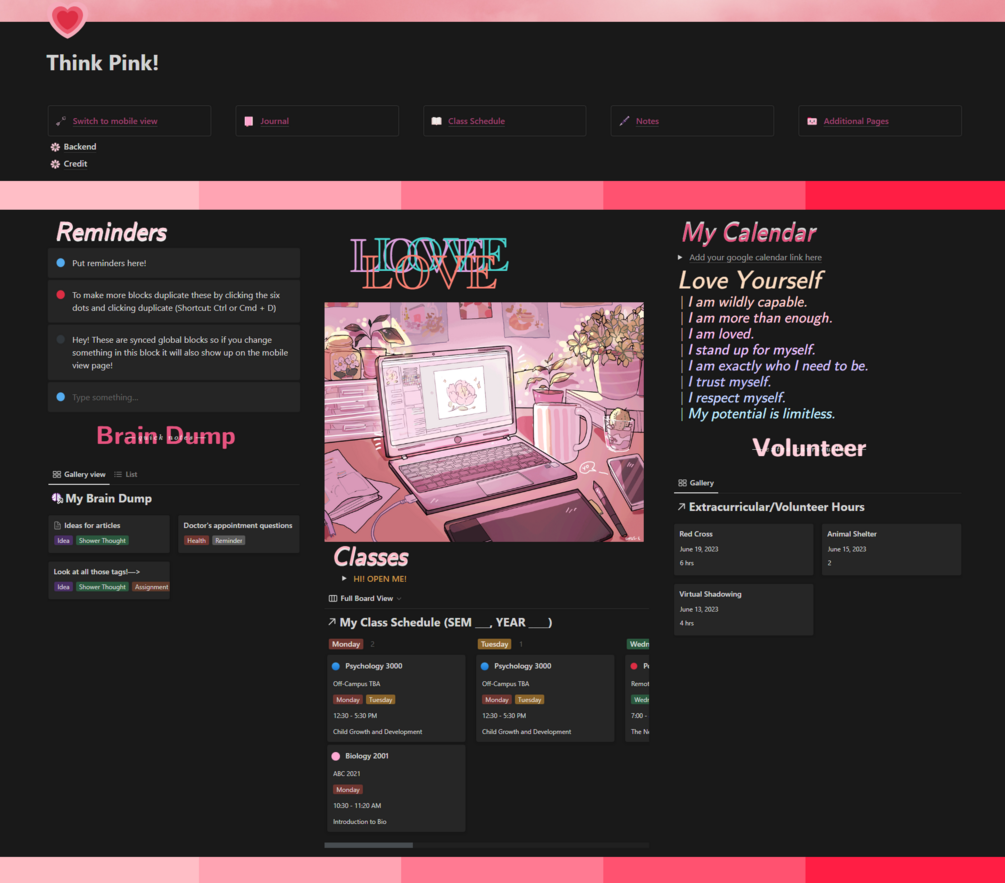This screenshot has width=1005, height=883.
Task: Click 'I am wildly capable.' quote
Action: (x=747, y=302)
